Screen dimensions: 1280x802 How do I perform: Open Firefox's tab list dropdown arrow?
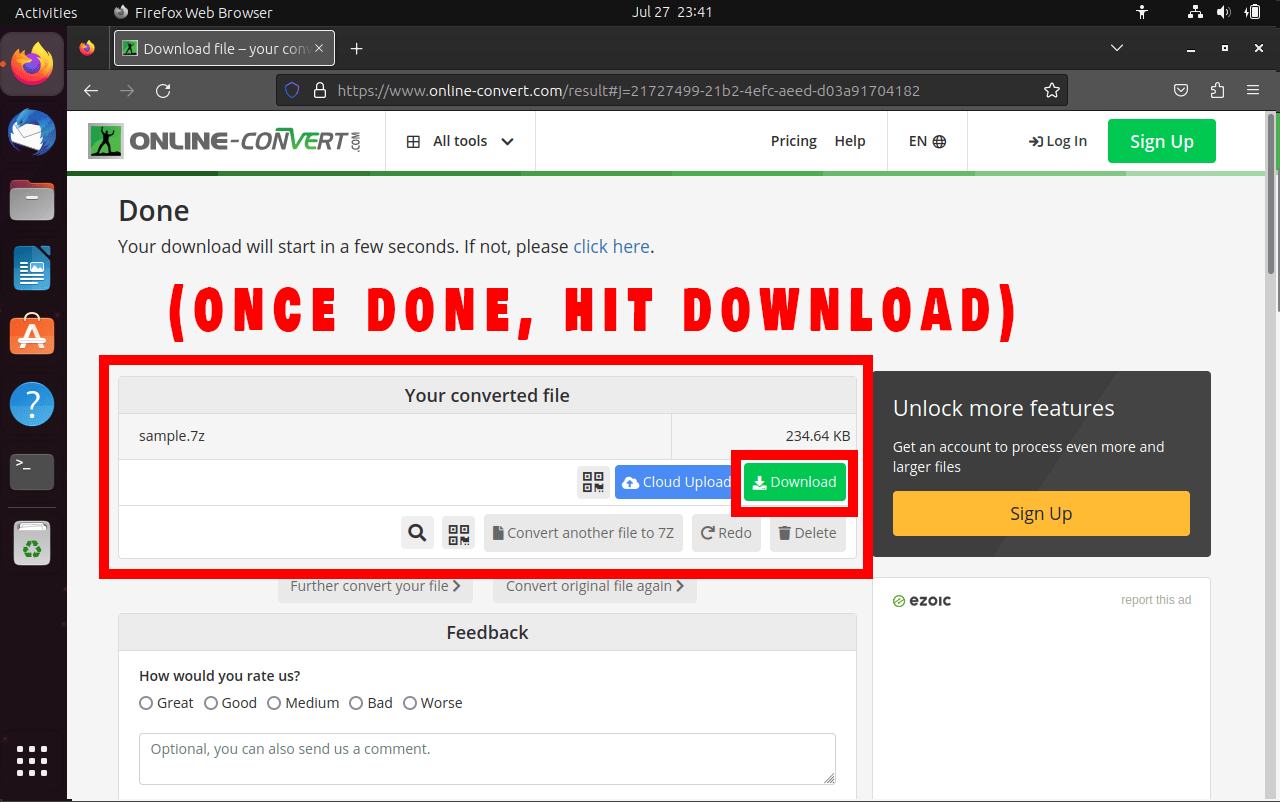(x=1117, y=48)
